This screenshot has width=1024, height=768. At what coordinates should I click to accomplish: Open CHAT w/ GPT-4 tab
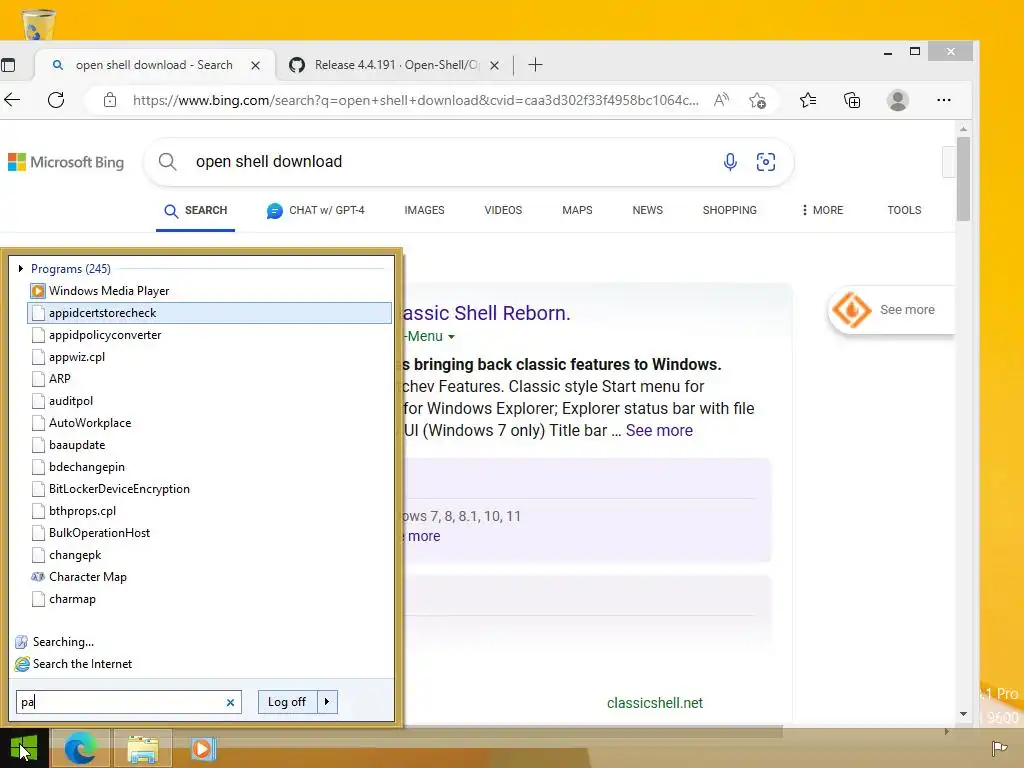[x=315, y=210]
